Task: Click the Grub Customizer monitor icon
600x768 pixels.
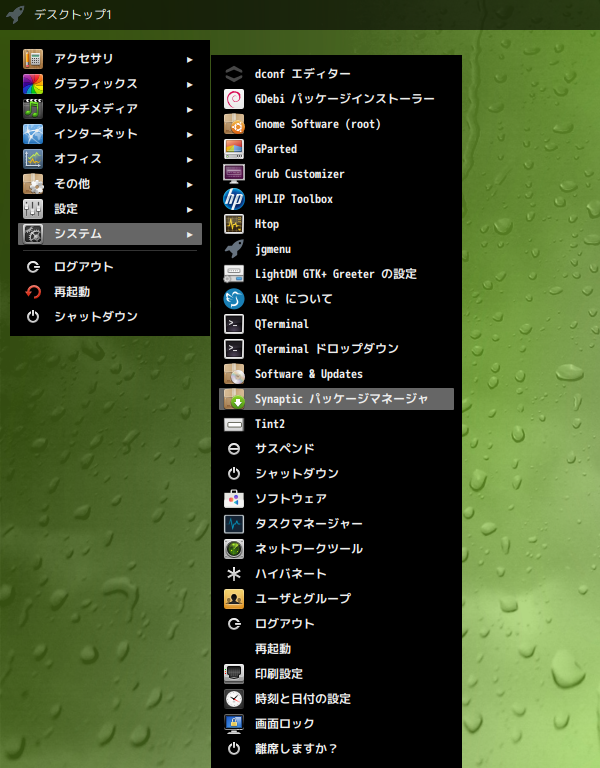Action: pyautogui.click(x=234, y=174)
